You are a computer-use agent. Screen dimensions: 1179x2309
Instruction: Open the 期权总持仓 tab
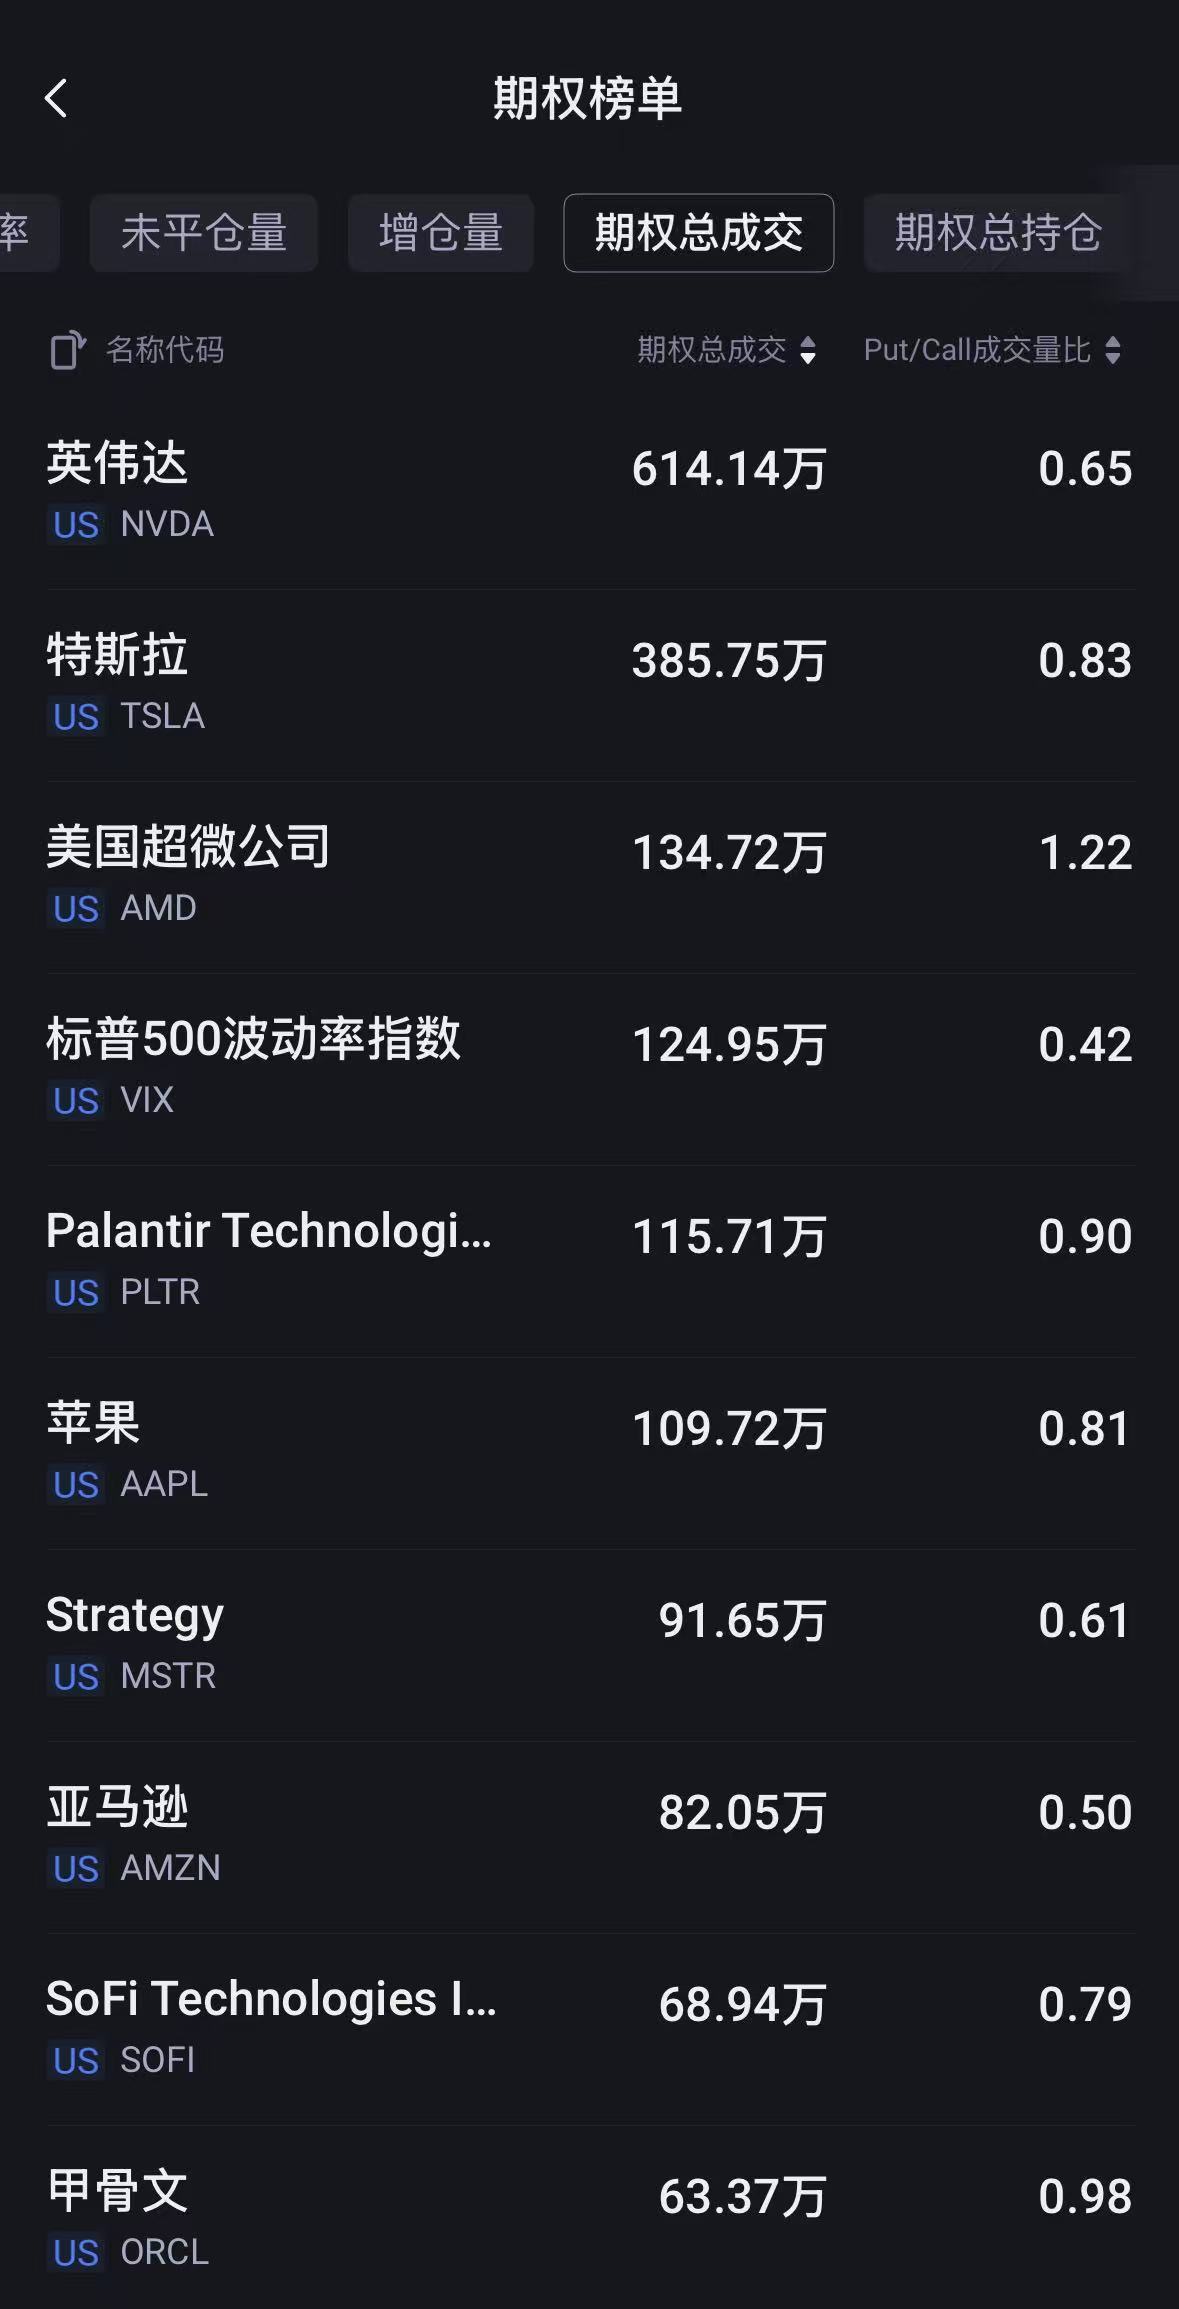997,233
